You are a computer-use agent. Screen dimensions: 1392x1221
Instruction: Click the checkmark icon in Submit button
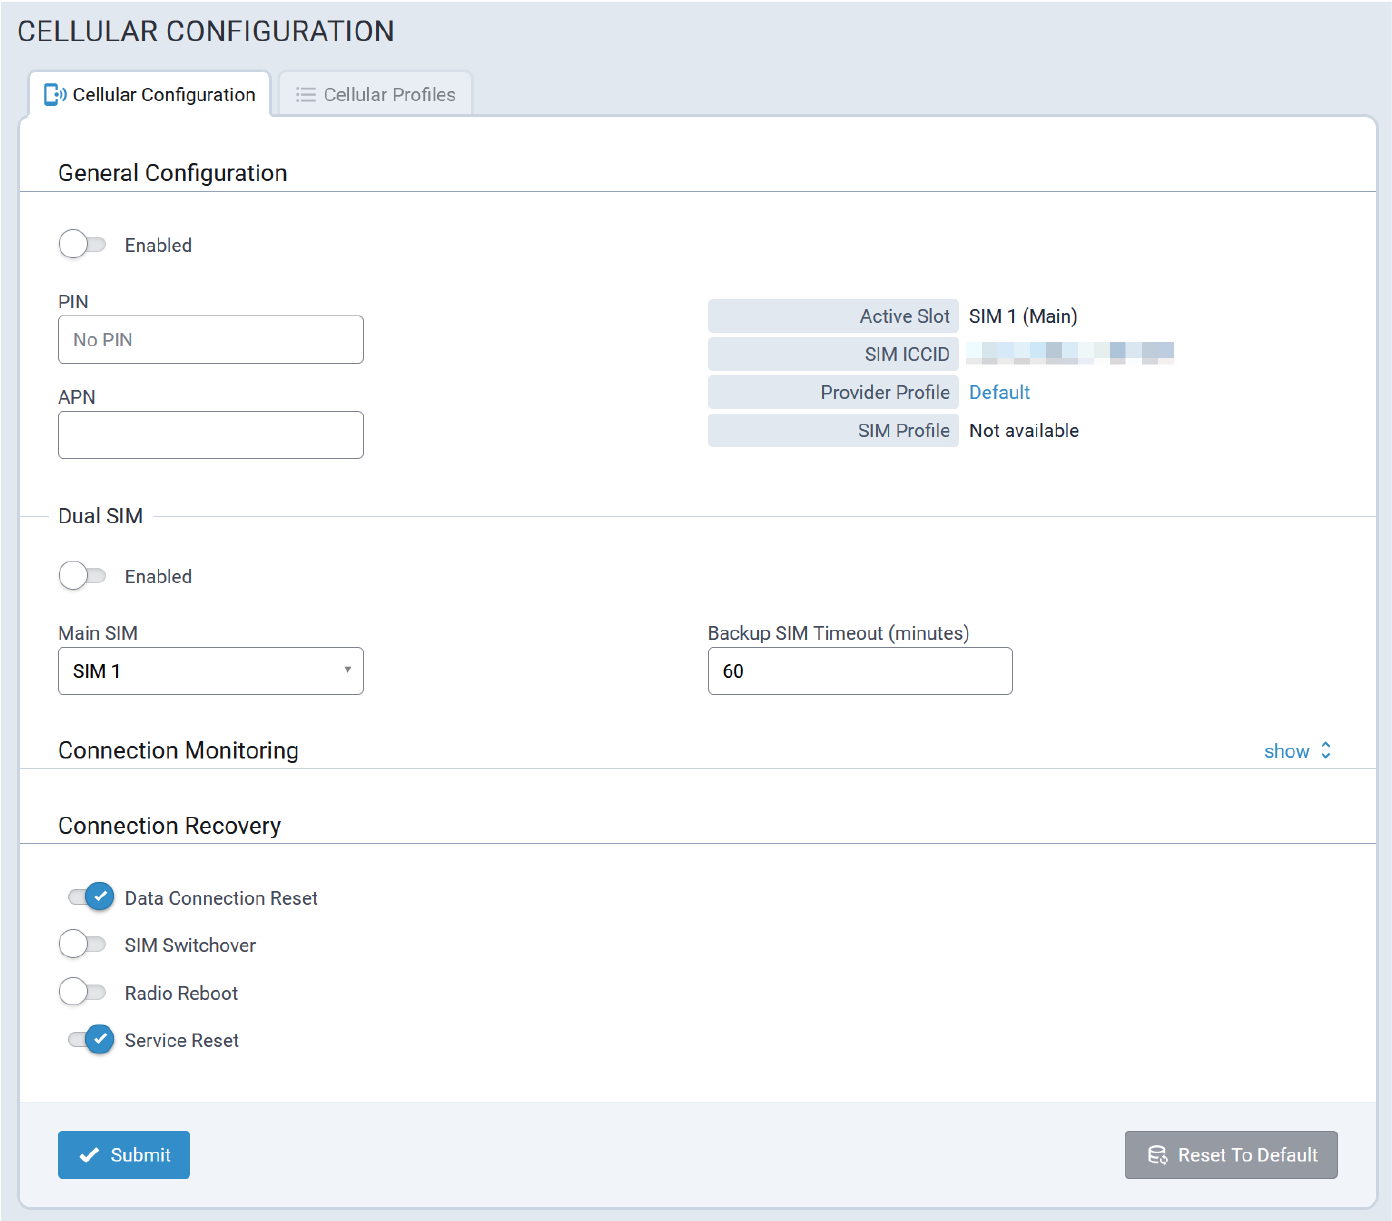[89, 1155]
